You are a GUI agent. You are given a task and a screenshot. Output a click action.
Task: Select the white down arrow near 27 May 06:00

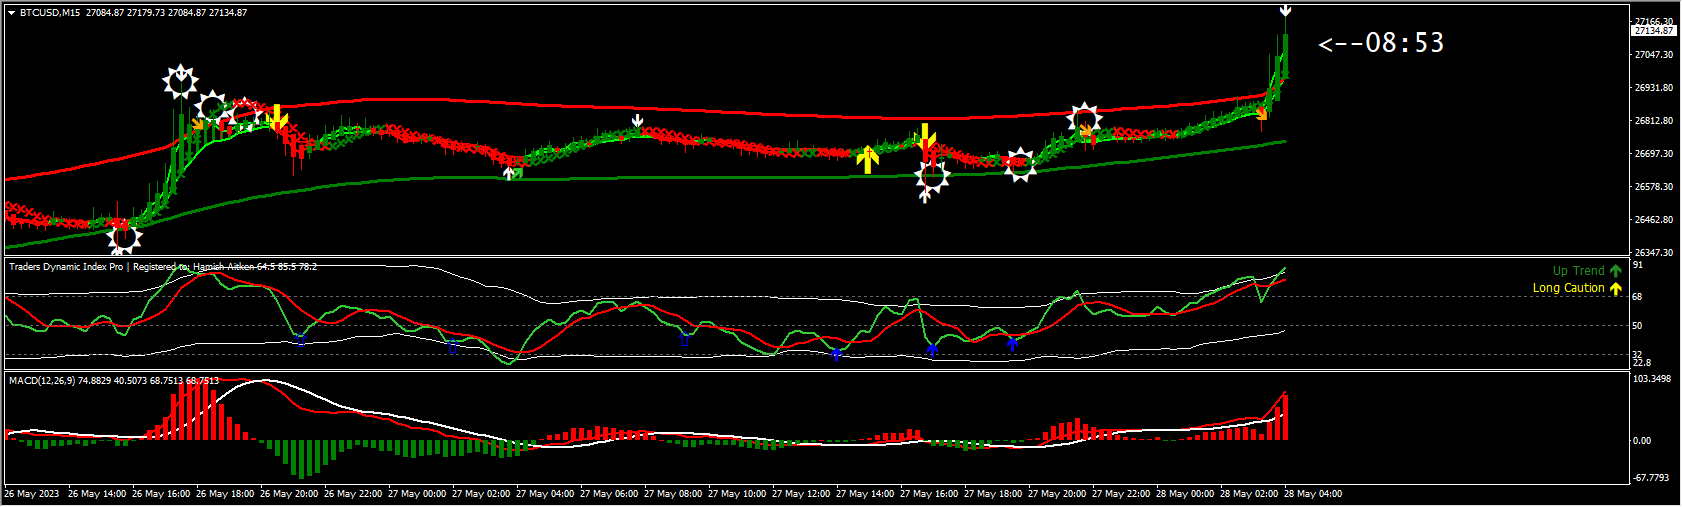(637, 122)
